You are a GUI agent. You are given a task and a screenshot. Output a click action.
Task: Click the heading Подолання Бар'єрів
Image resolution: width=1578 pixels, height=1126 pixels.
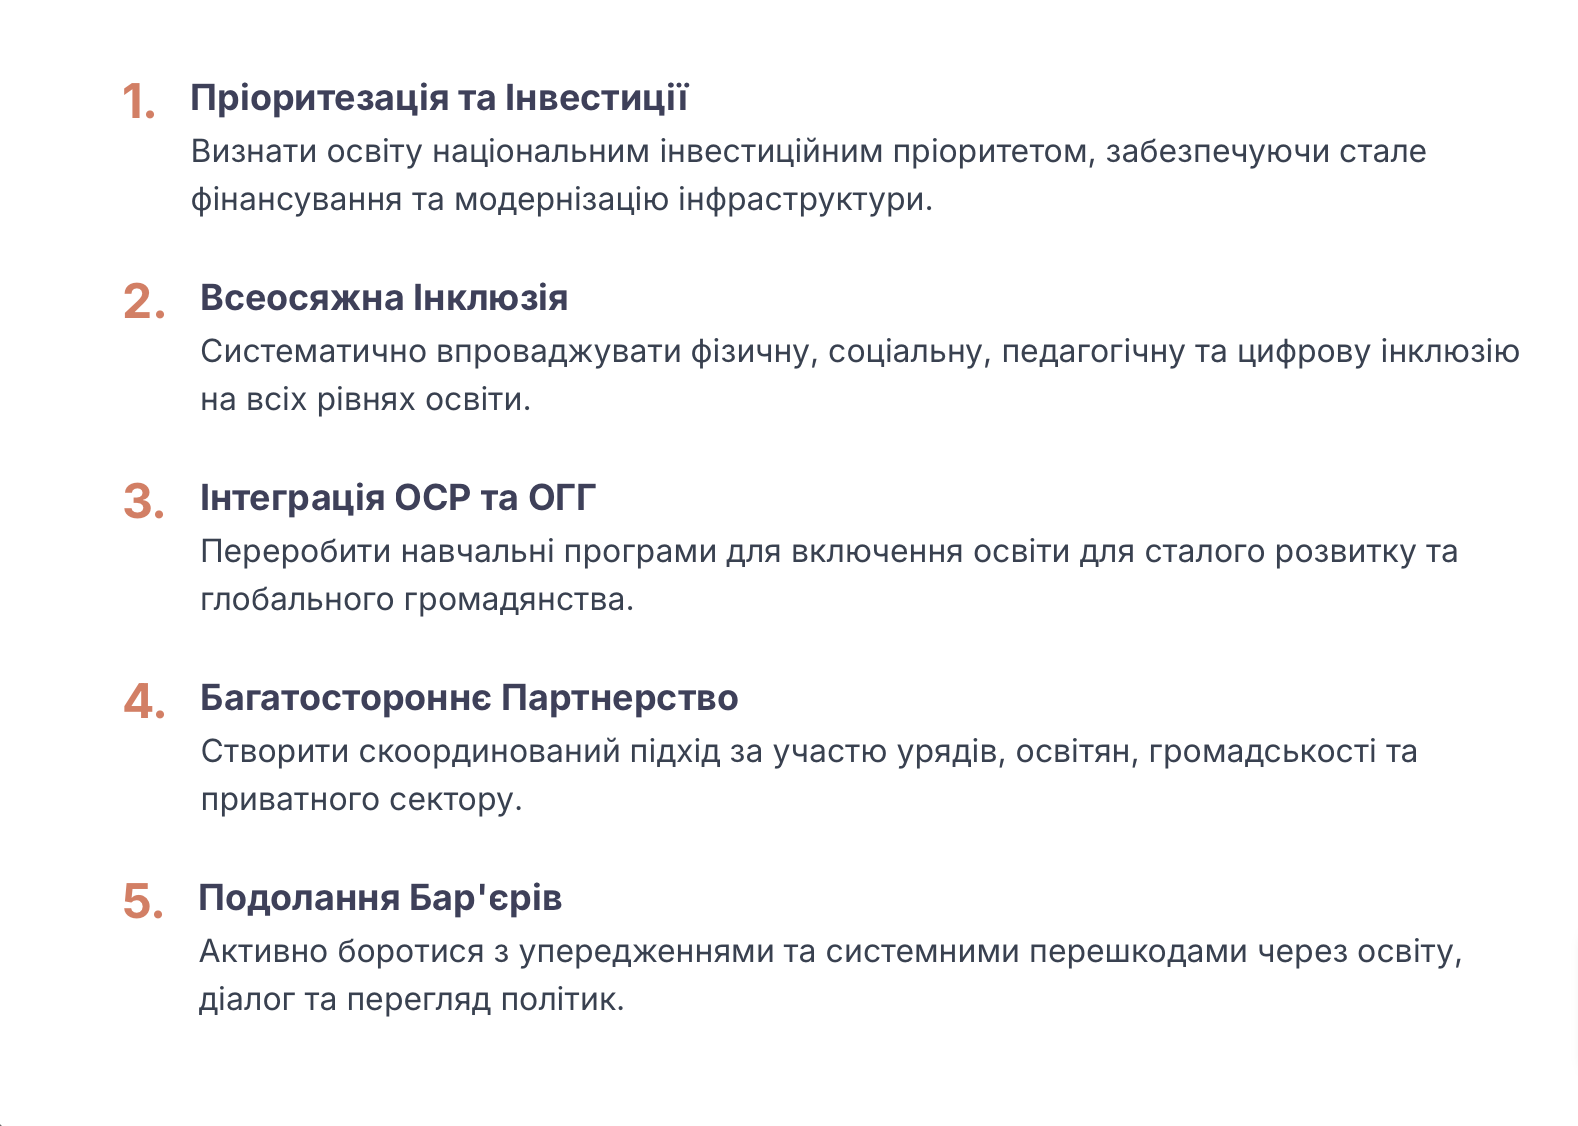380,898
